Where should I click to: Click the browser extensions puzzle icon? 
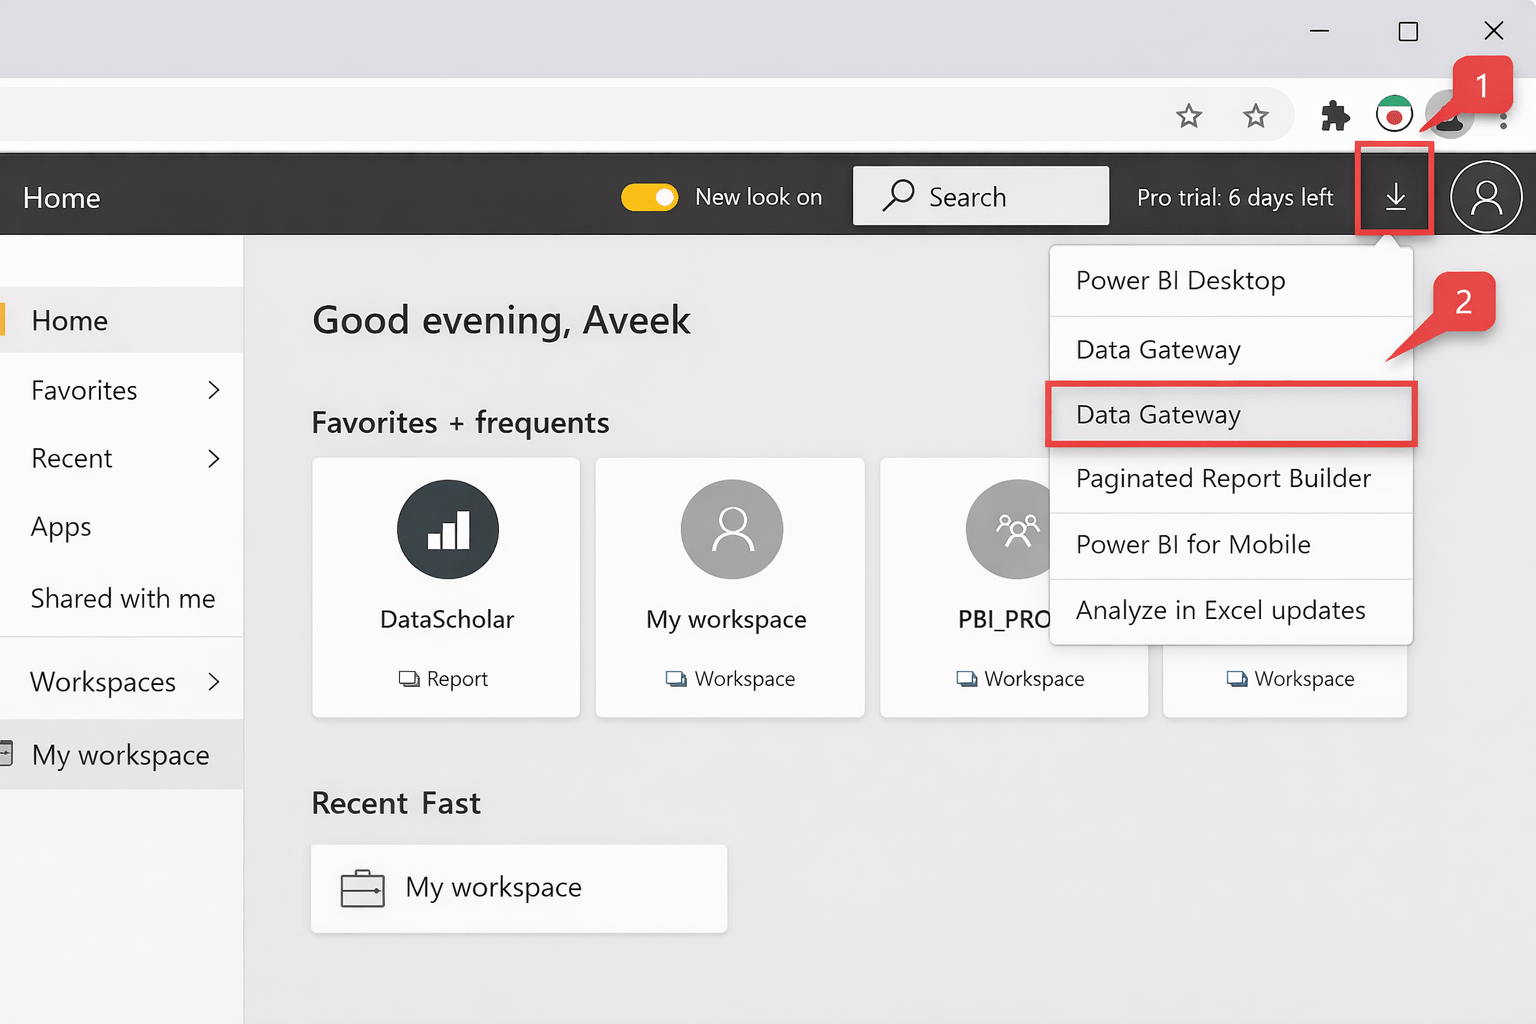(x=1335, y=116)
